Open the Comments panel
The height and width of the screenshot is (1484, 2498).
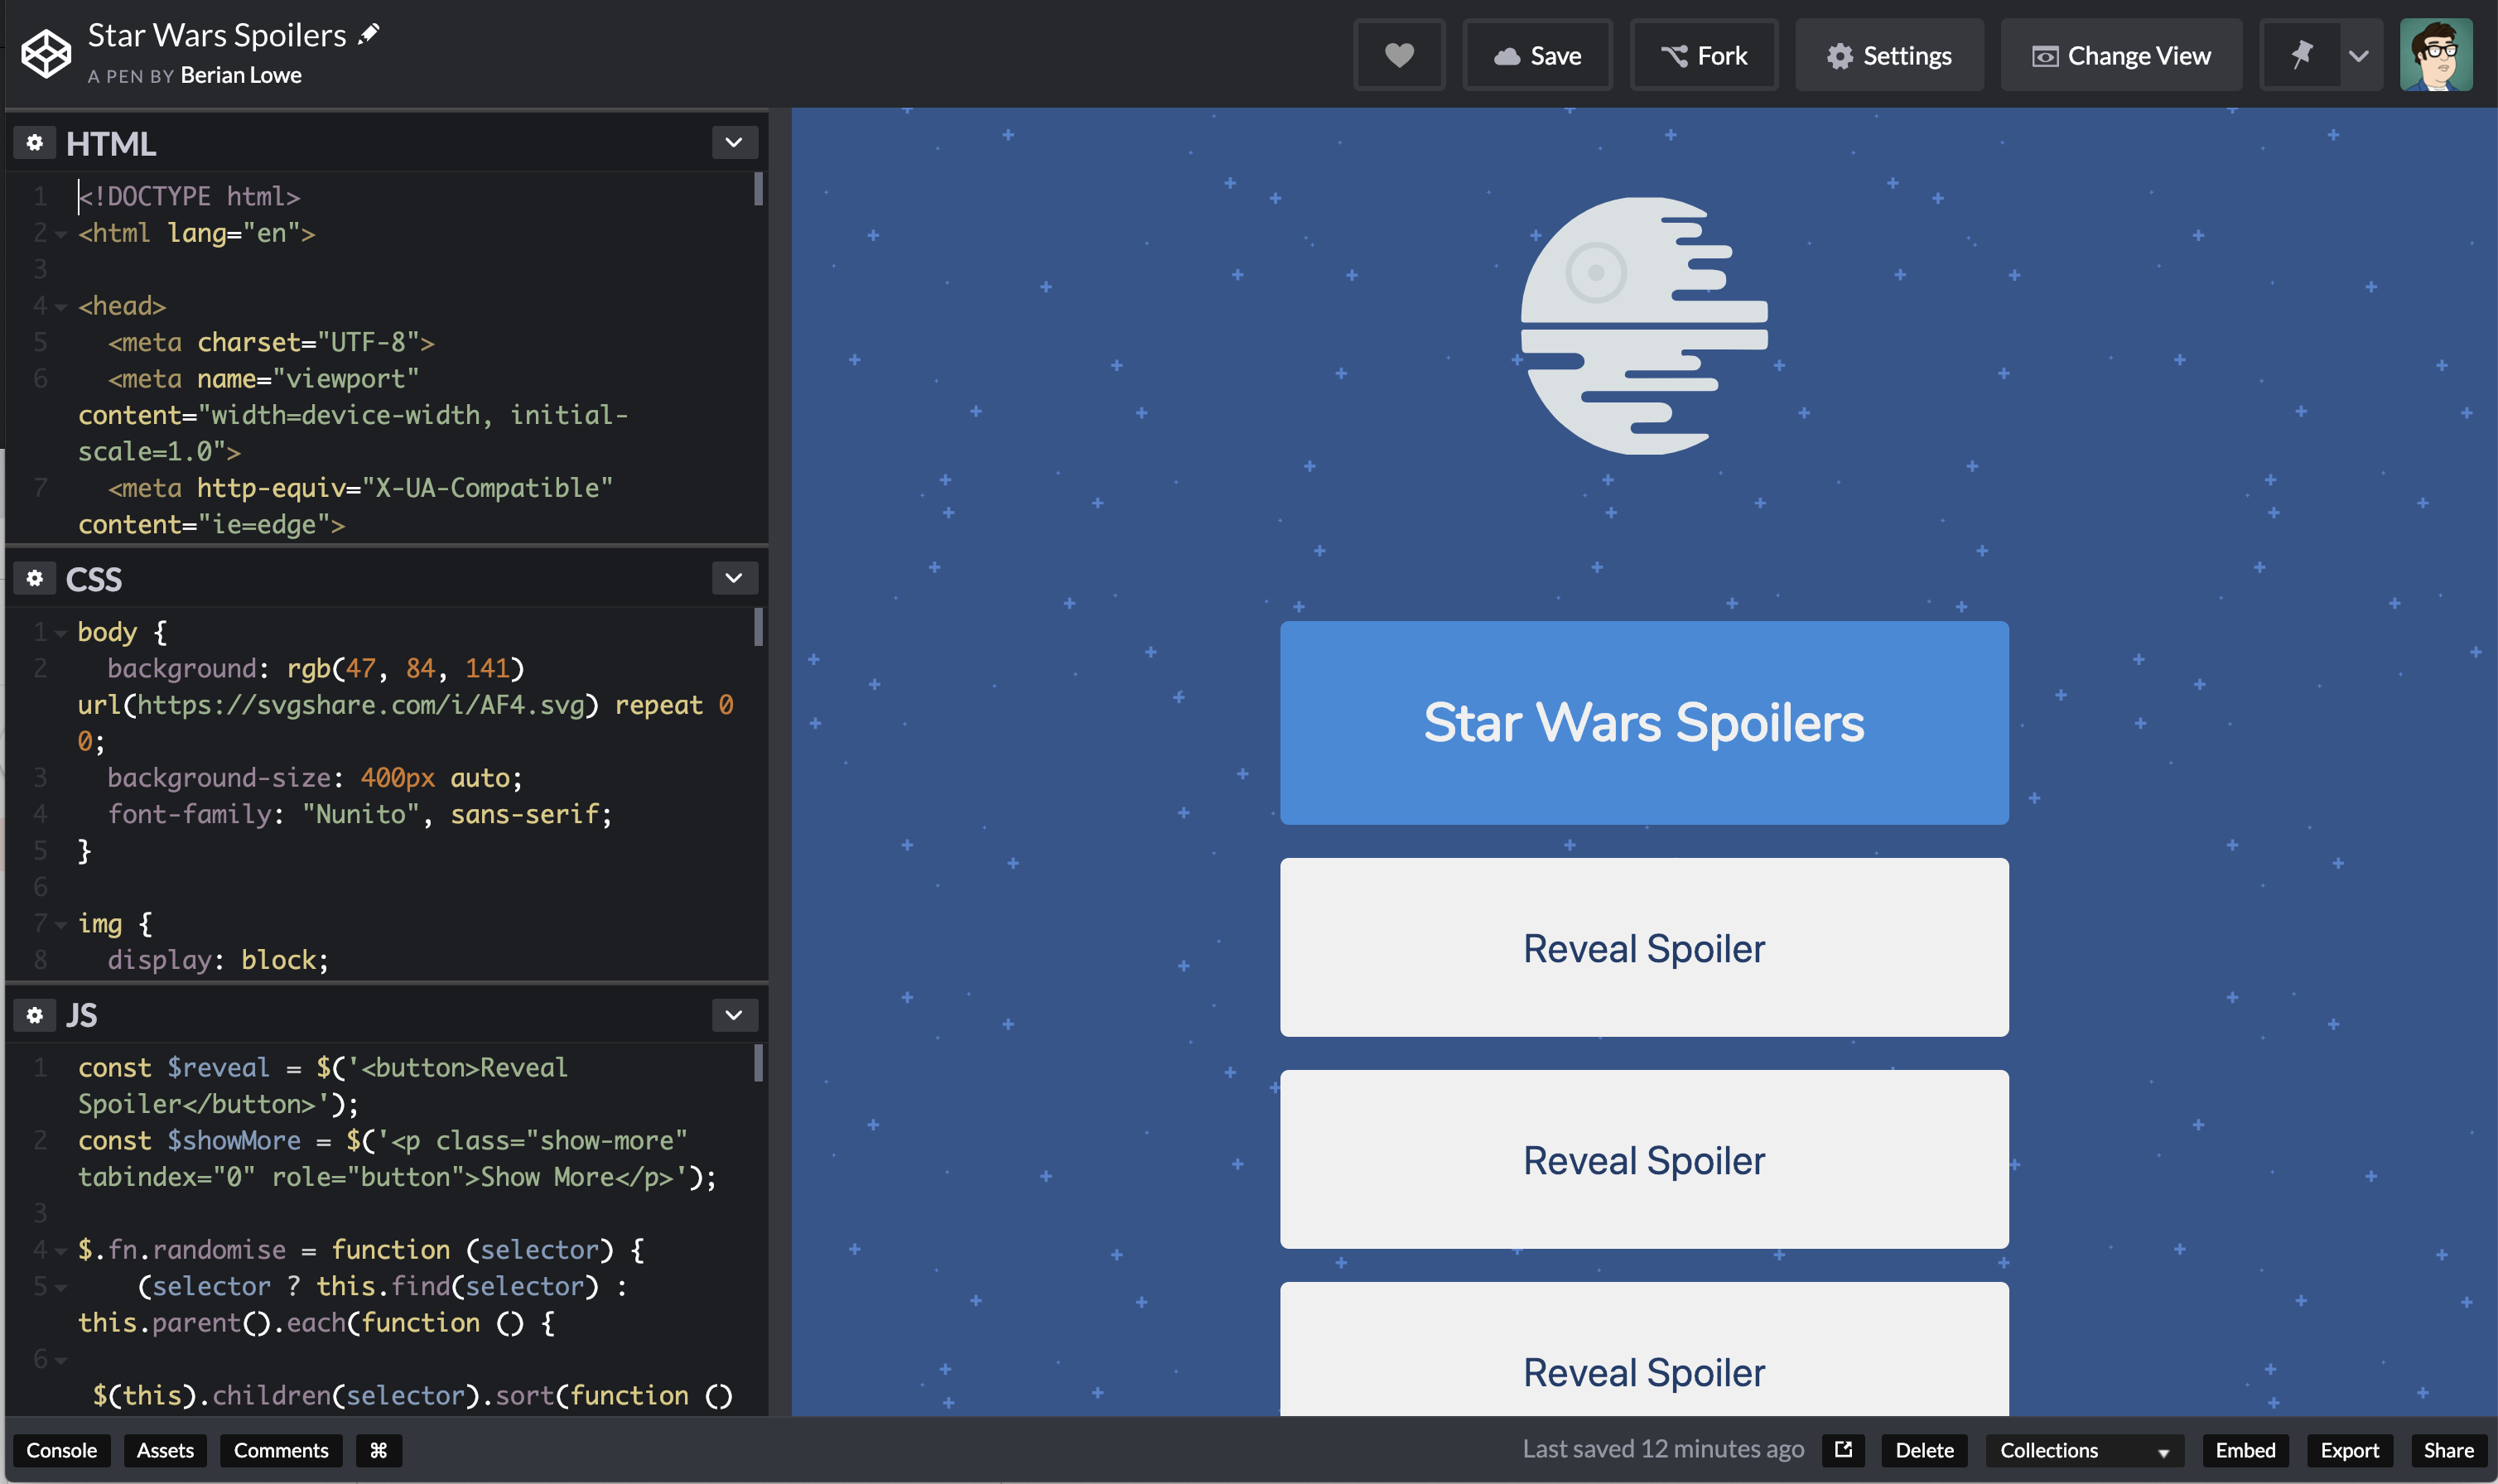point(281,1450)
